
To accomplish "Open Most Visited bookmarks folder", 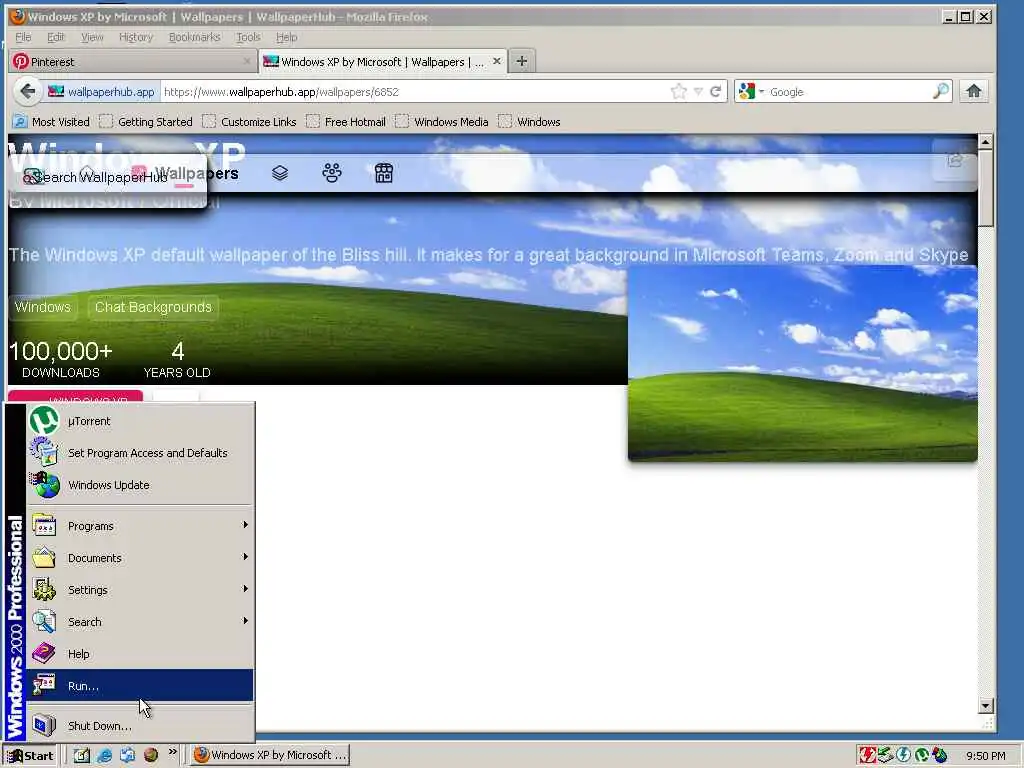I will (x=51, y=121).
